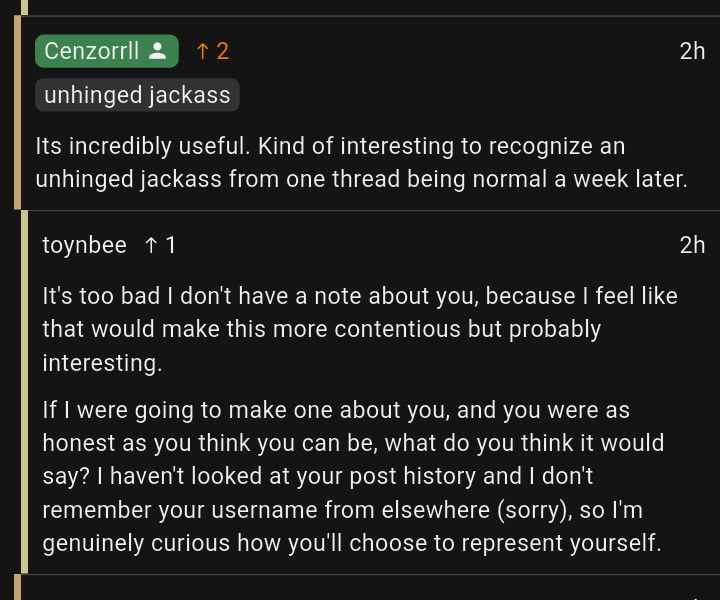Click the score 1 next to toynbee
The height and width of the screenshot is (600, 720).
point(170,245)
